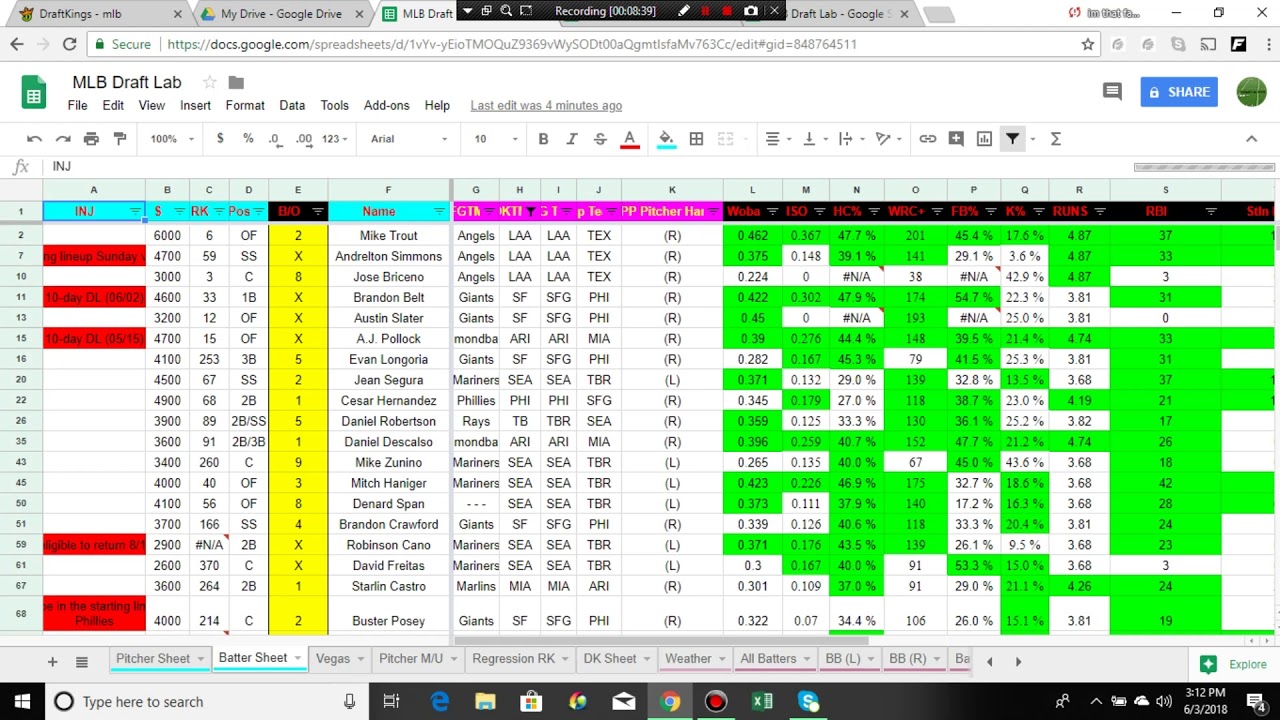Toggle the filter funnel button

1012,139
